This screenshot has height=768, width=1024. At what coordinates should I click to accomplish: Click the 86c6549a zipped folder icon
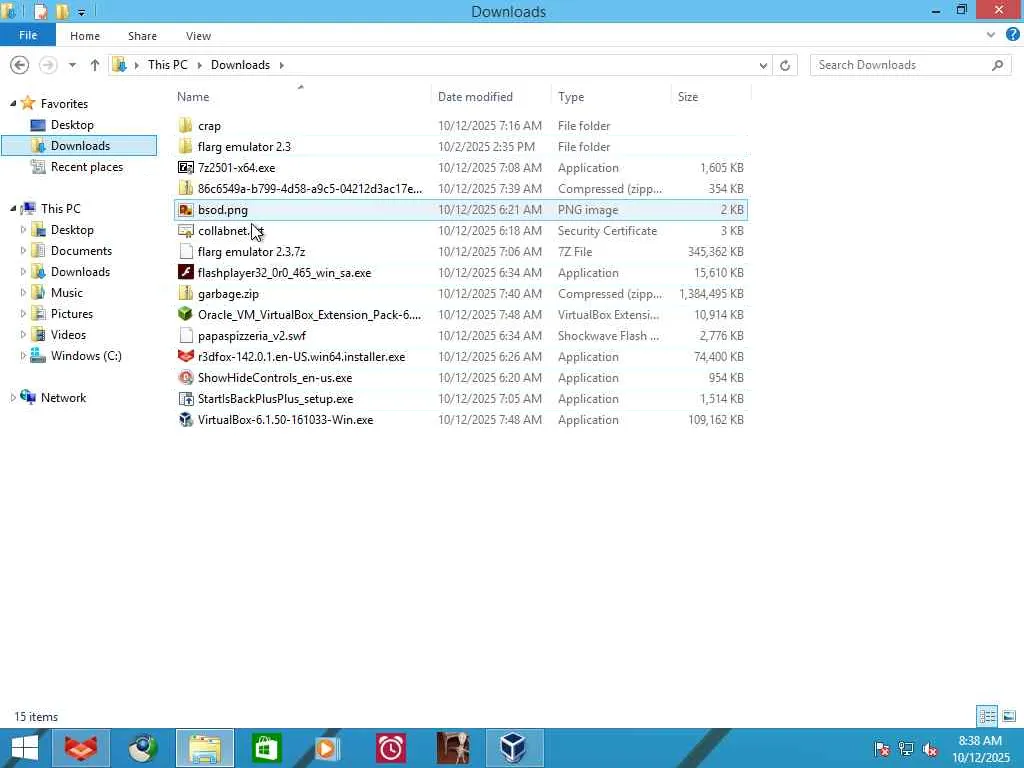185,189
